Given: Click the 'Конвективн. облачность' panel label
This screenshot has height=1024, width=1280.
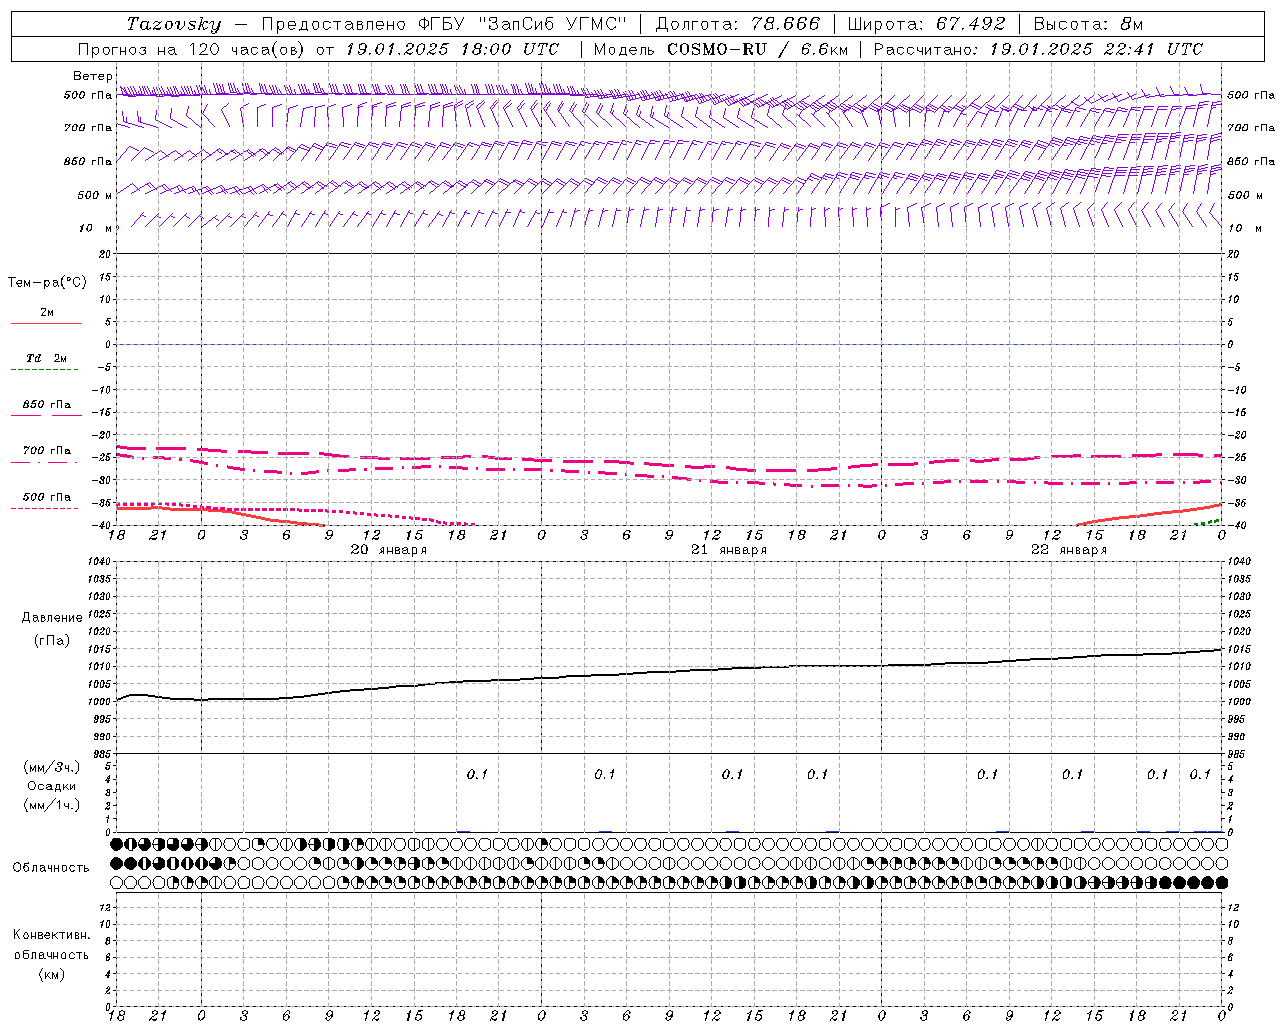Looking at the screenshot, I should [x=51, y=945].
